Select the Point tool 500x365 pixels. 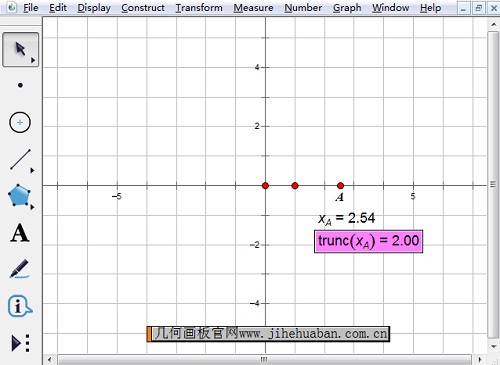pos(20,85)
